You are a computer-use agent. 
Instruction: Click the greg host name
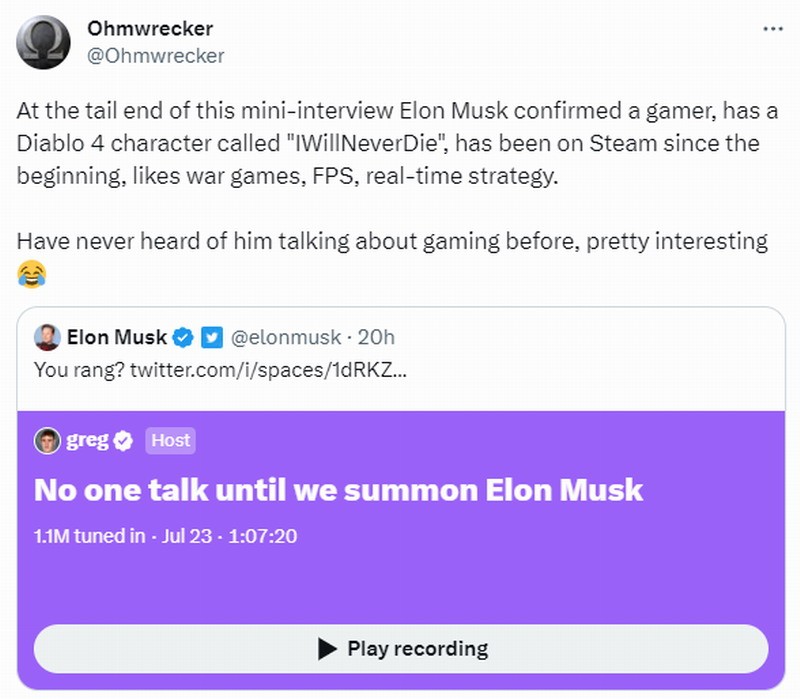click(88, 440)
